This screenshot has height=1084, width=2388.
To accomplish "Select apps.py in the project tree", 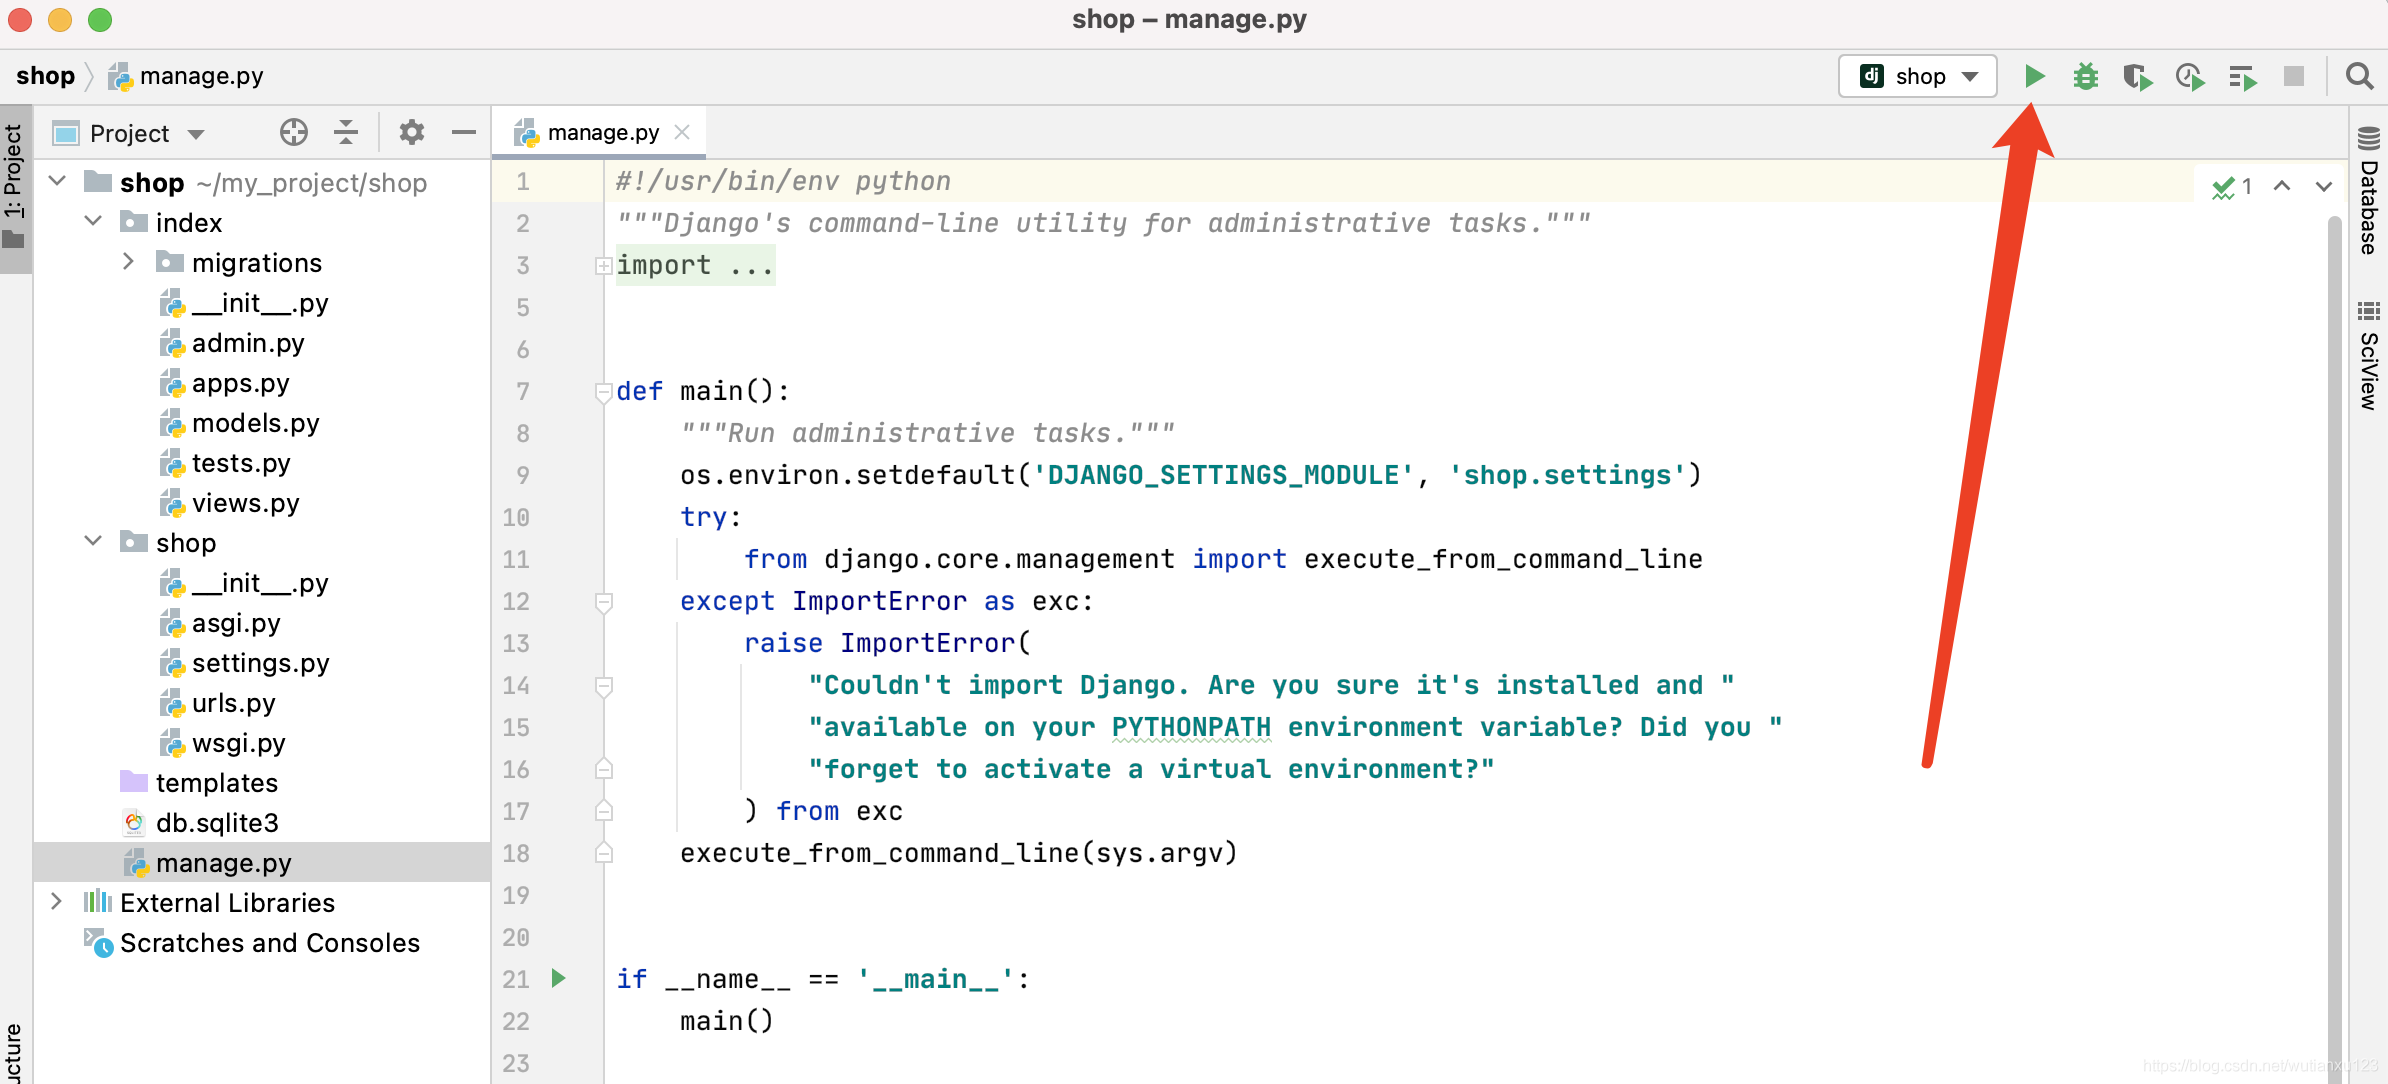I will coord(240,383).
